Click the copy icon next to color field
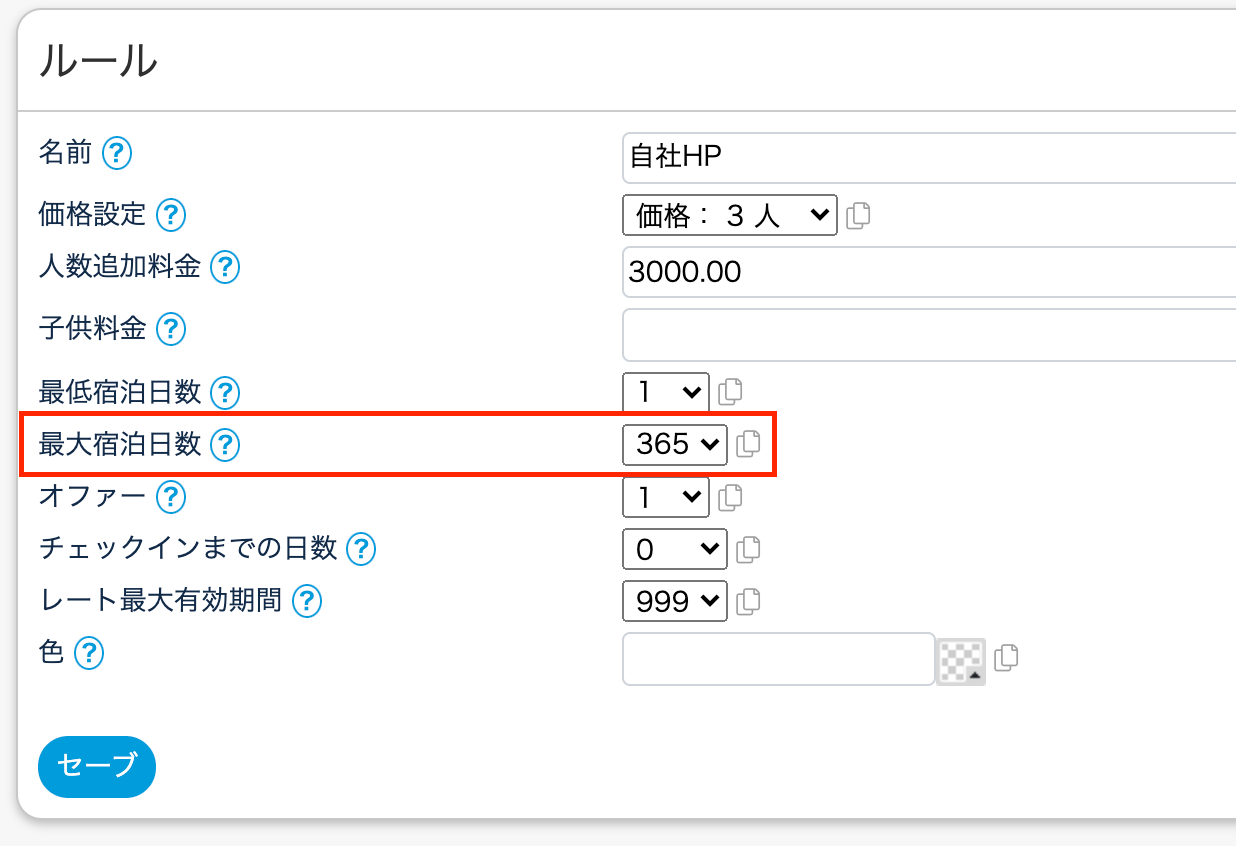This screenshot has height=846, width=1236. [x=1007, y=657]
